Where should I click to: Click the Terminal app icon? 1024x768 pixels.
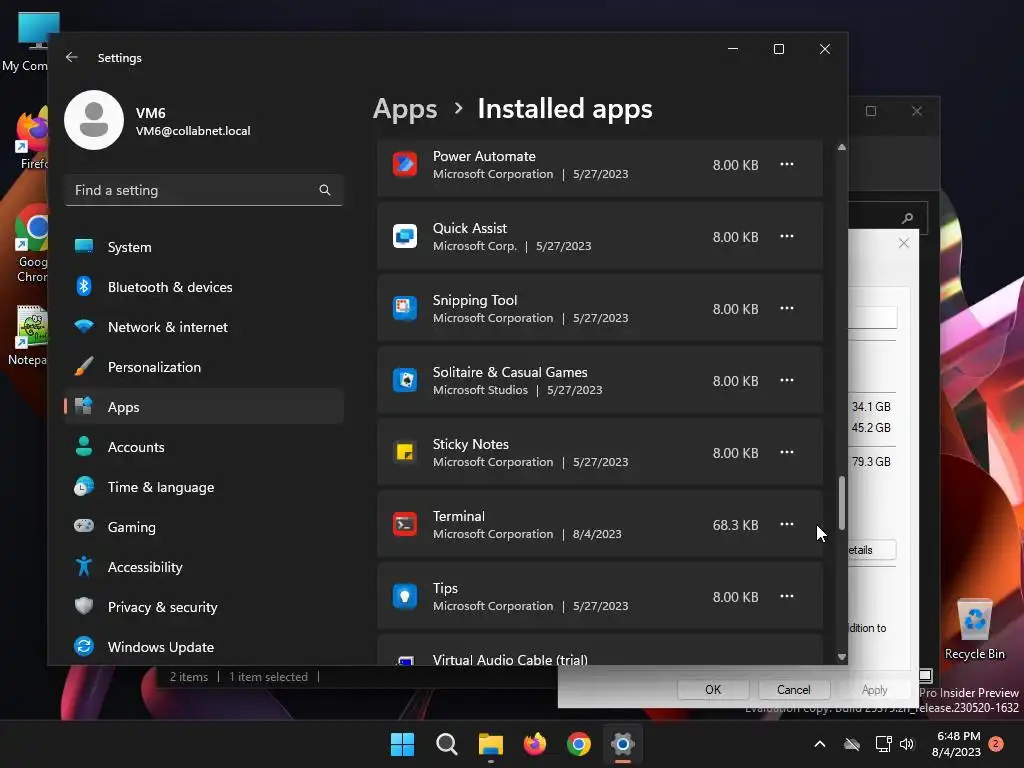tap(405, 524)
